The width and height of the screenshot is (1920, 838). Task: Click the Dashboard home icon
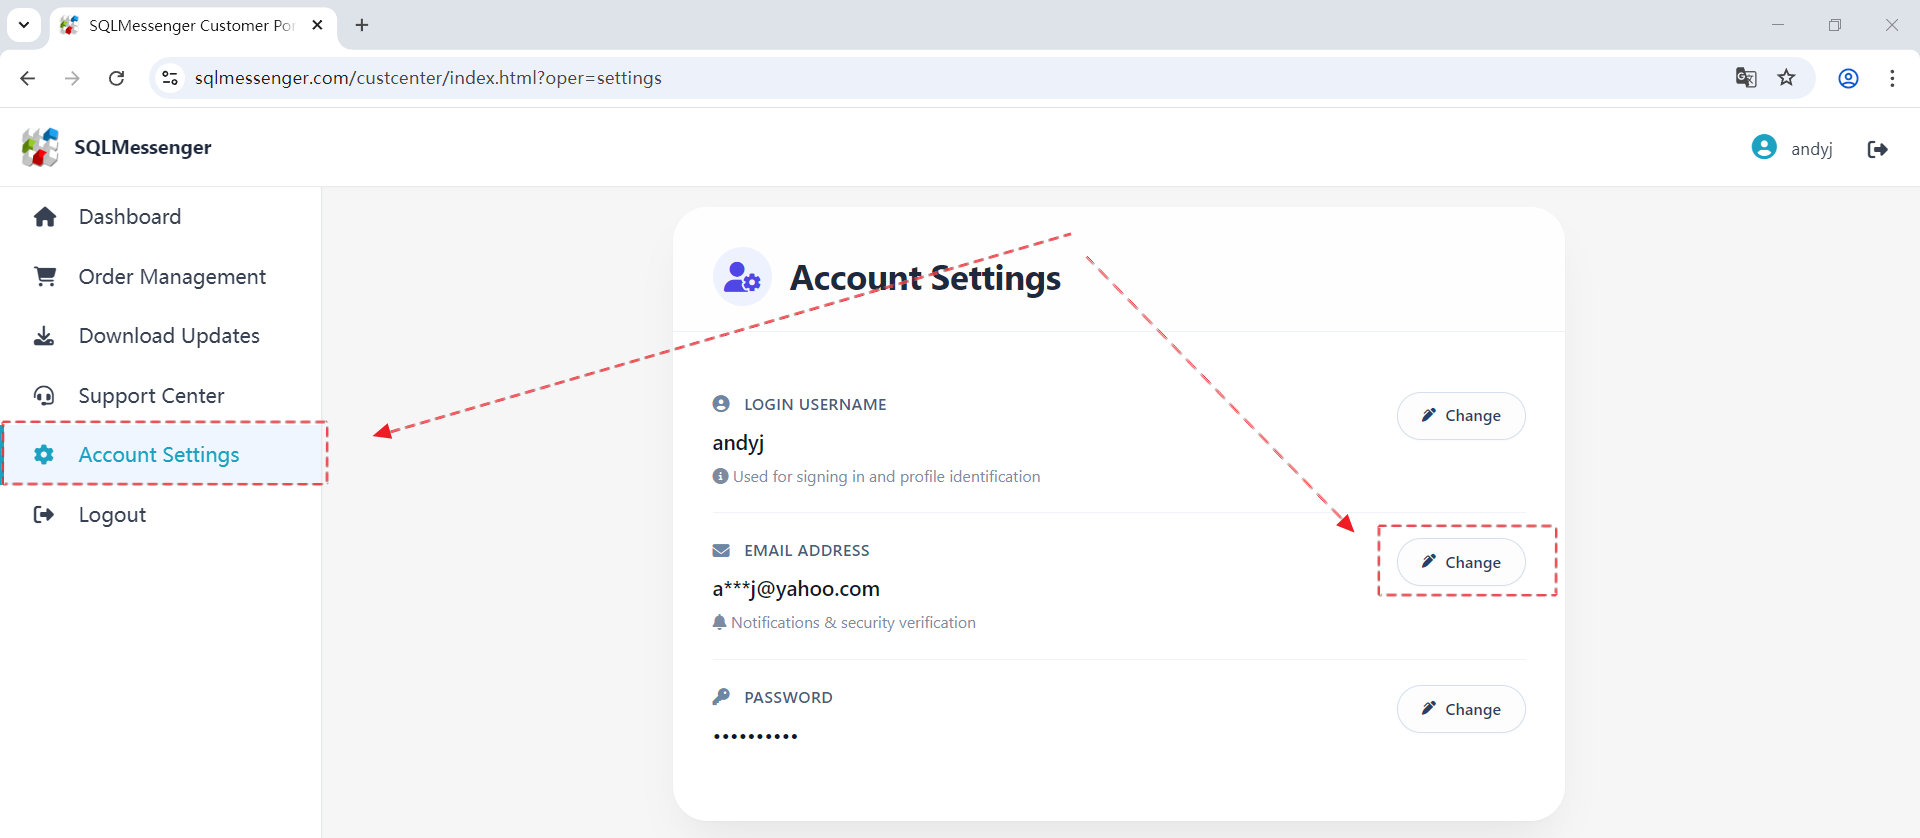point(45,217)
